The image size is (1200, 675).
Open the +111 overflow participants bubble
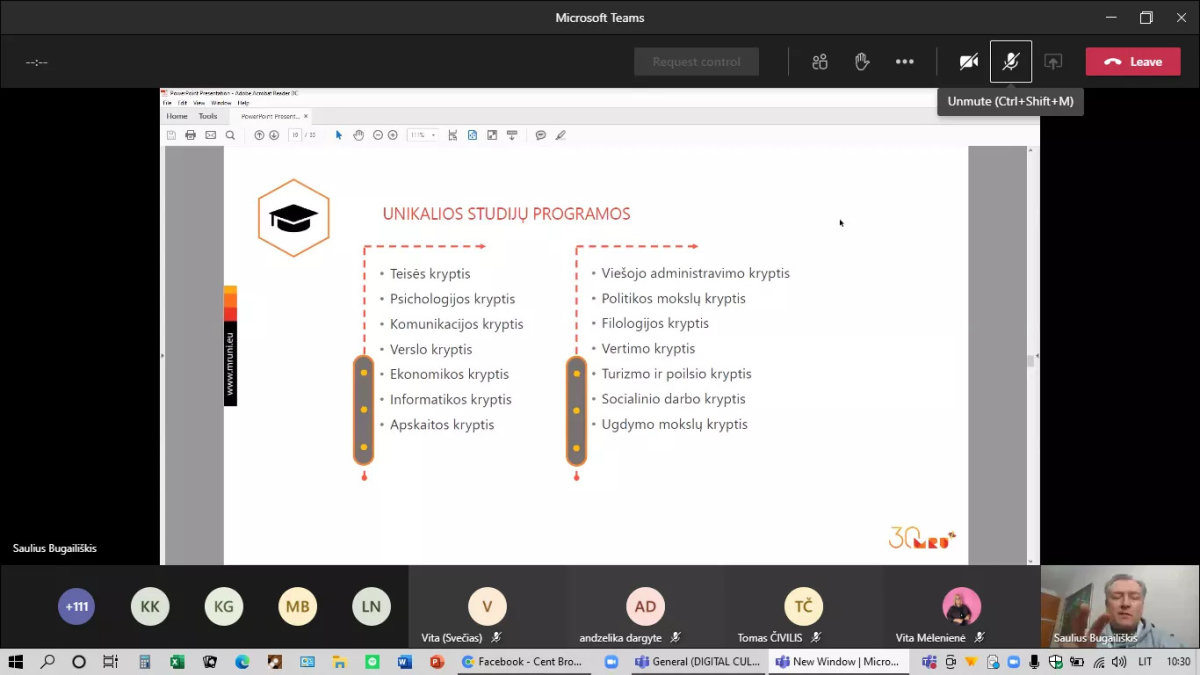pyautogui.click(x=76, y=606)
